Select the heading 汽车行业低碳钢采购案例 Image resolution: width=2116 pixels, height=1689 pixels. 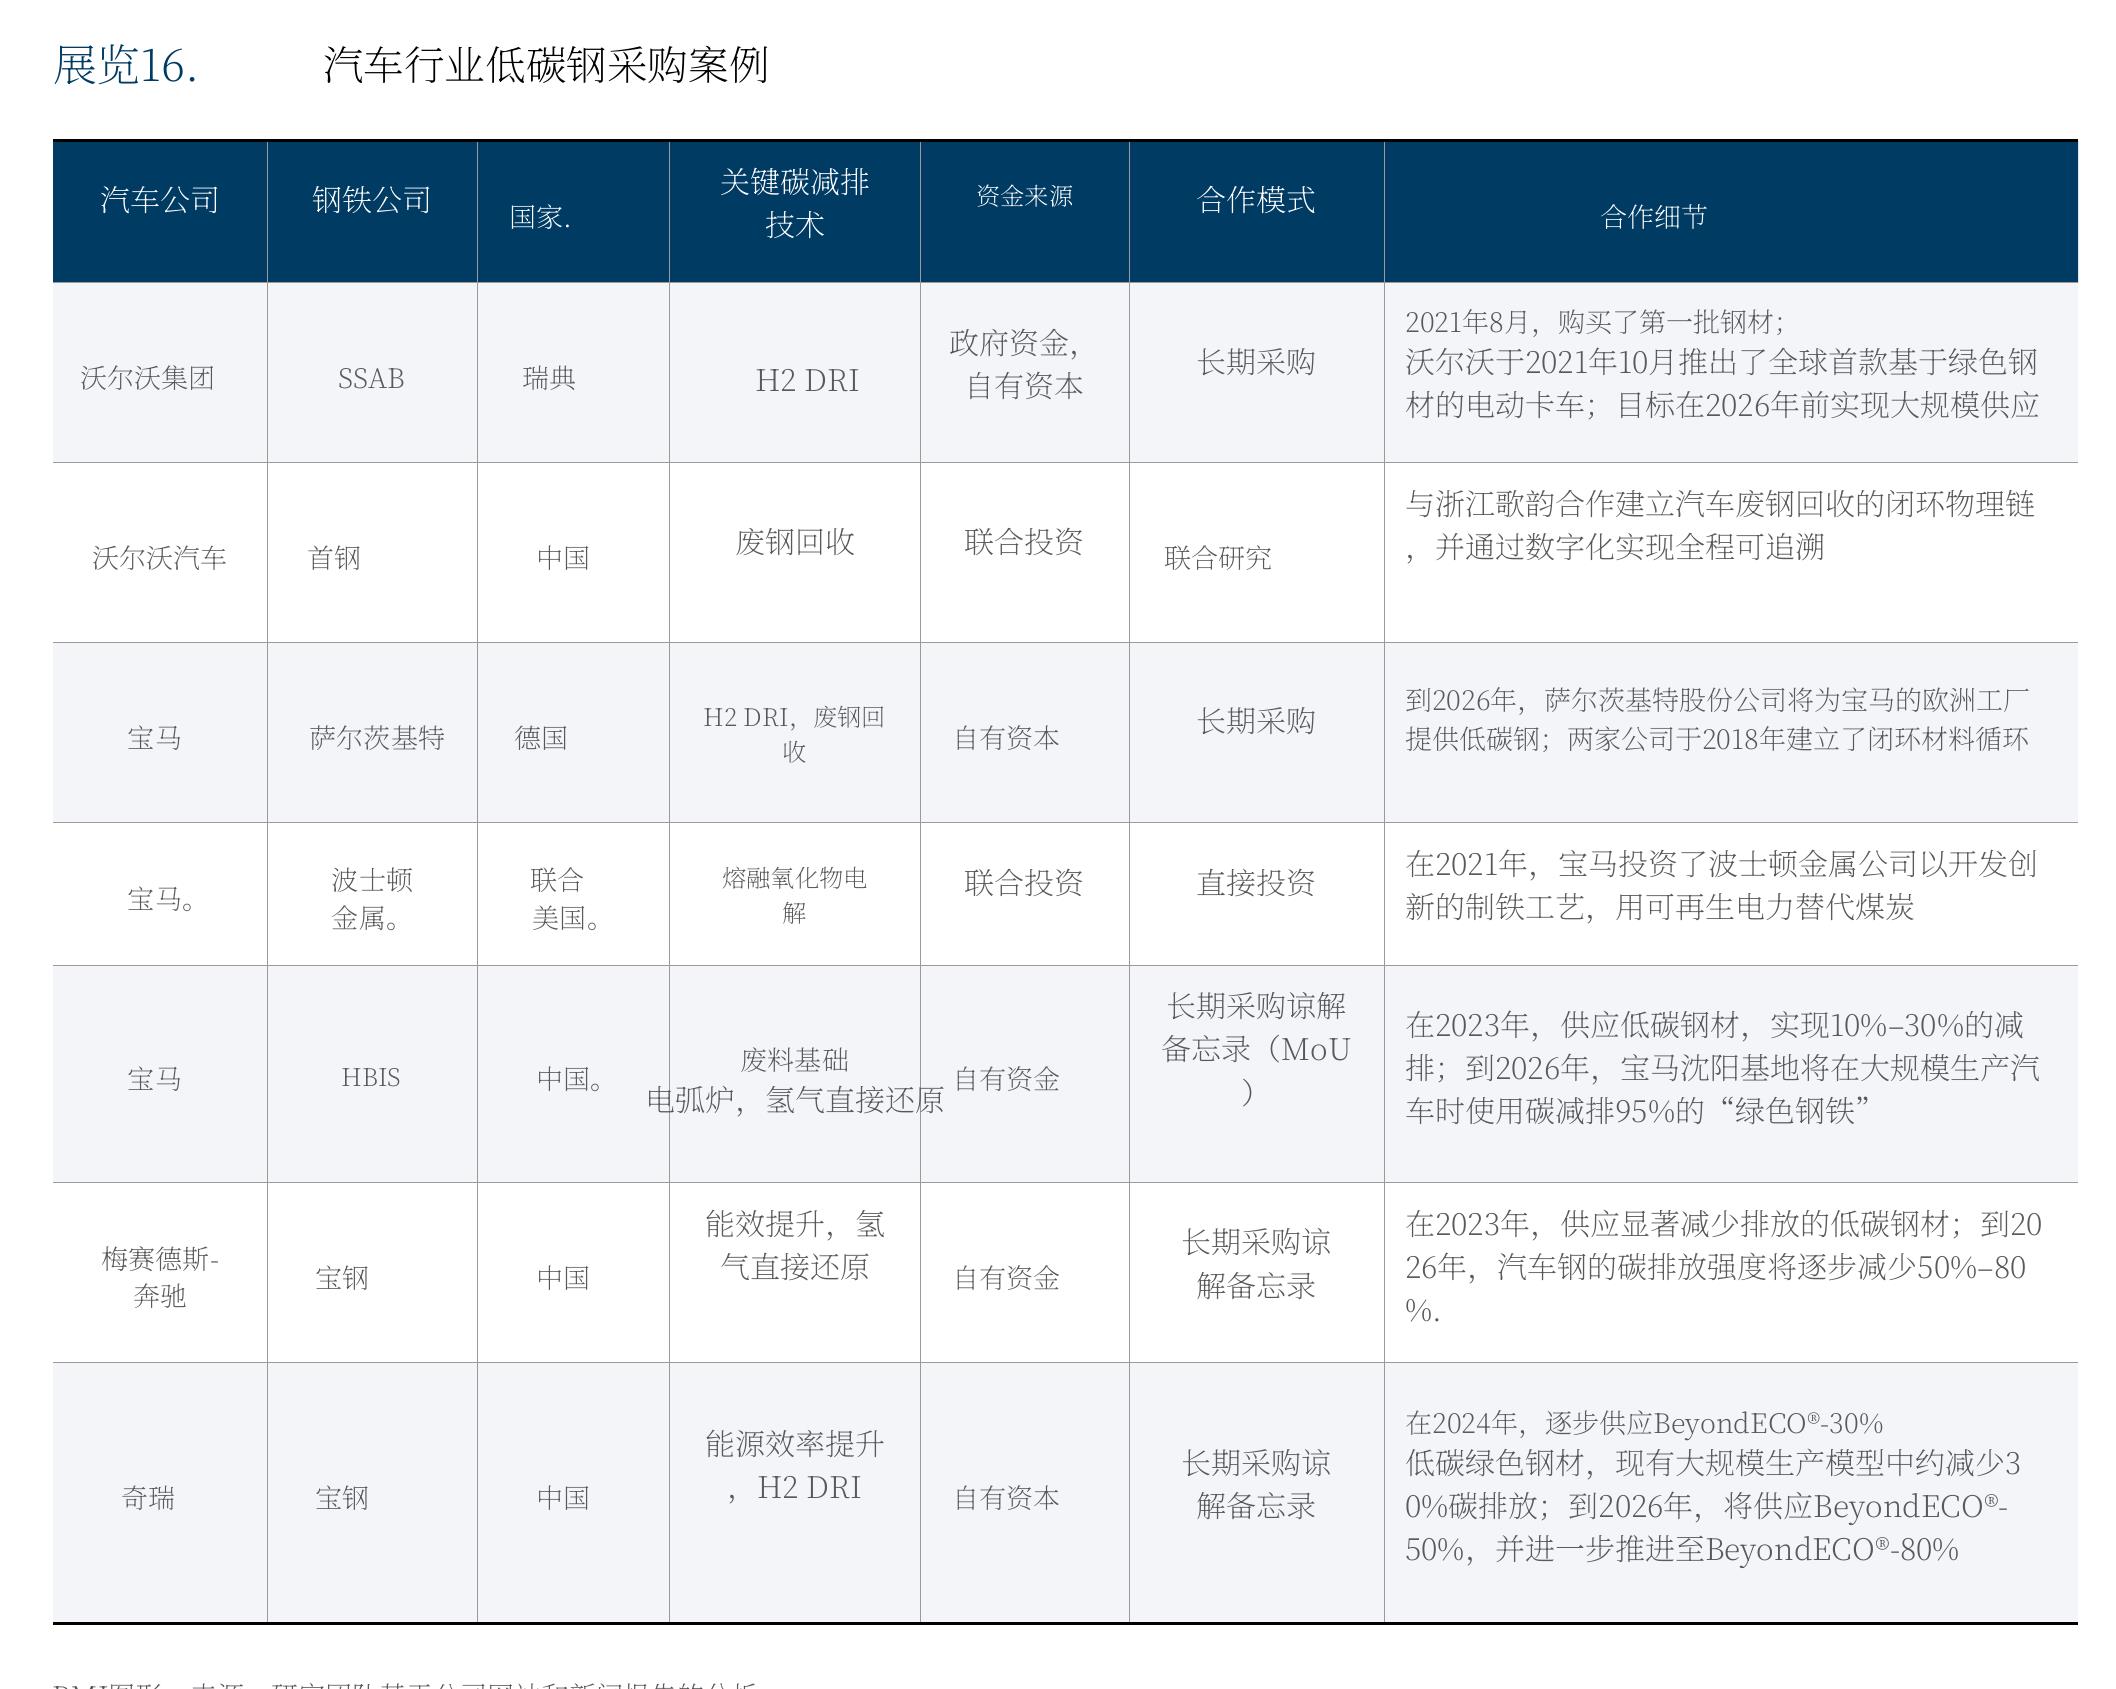[x=546, y=66]
